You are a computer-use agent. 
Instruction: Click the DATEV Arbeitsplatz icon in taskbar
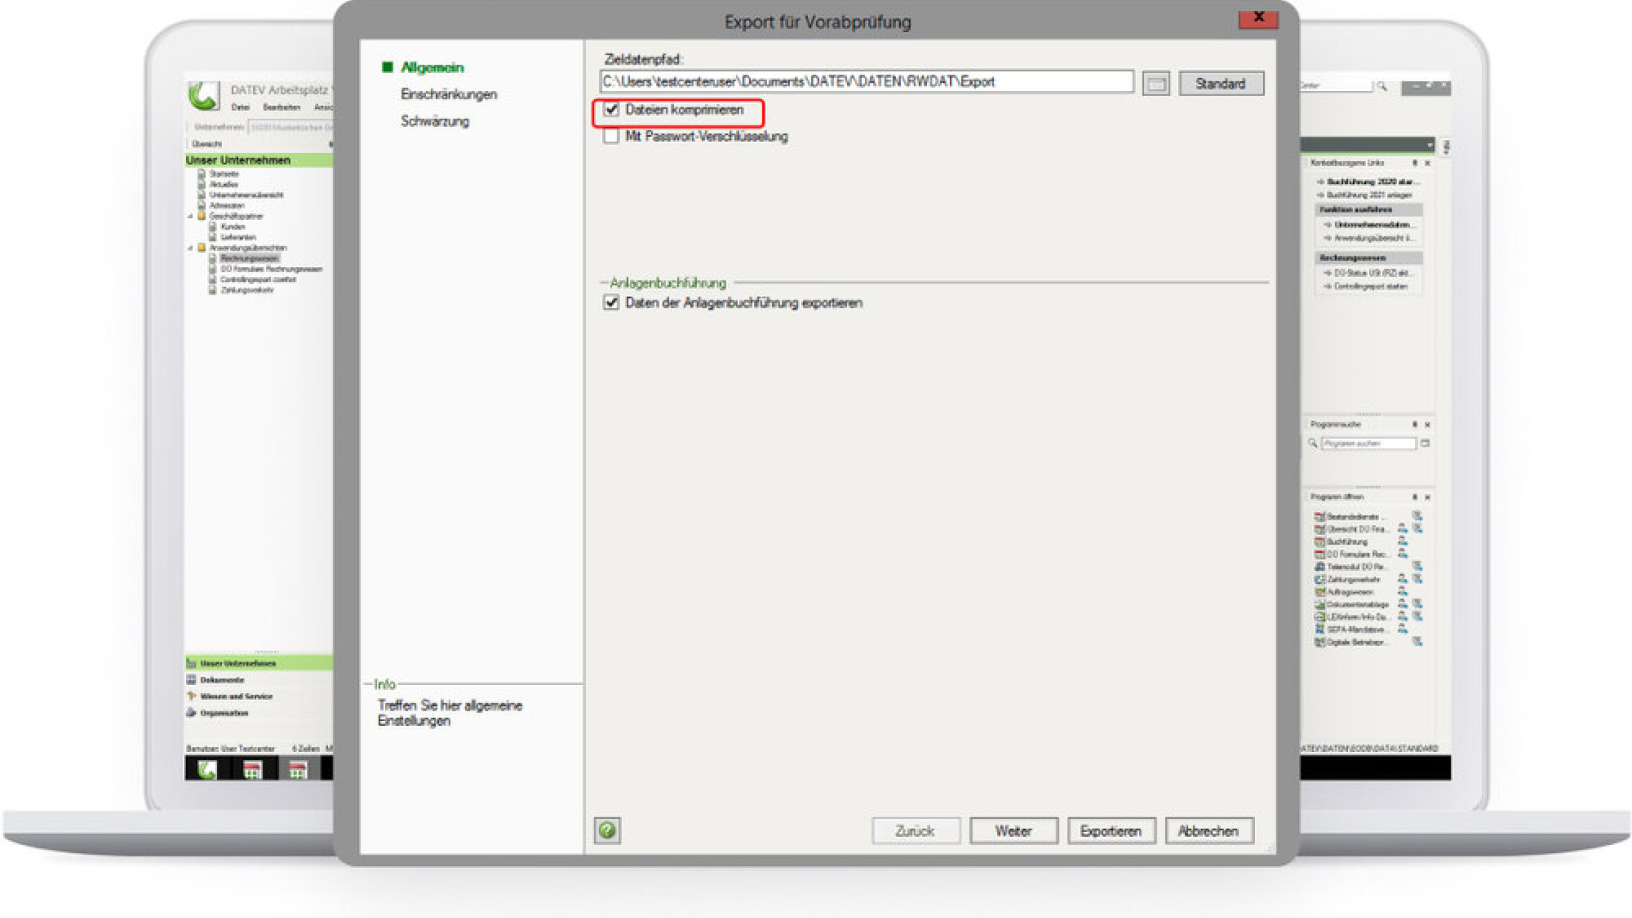207,769
